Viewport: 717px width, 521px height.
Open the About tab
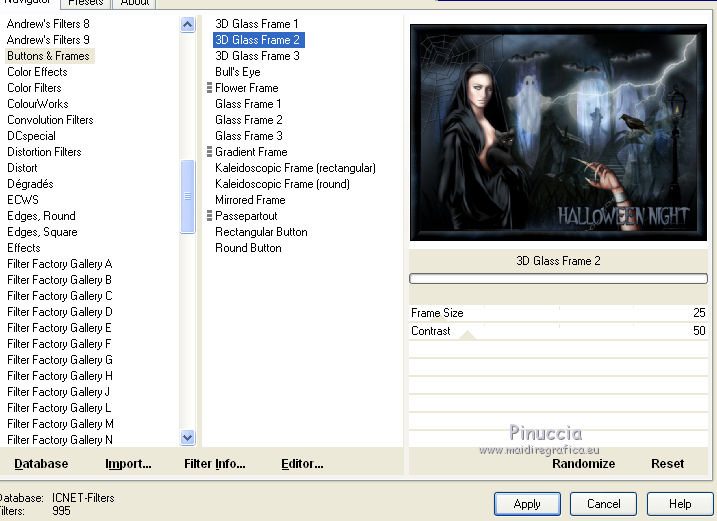point(135,3)
